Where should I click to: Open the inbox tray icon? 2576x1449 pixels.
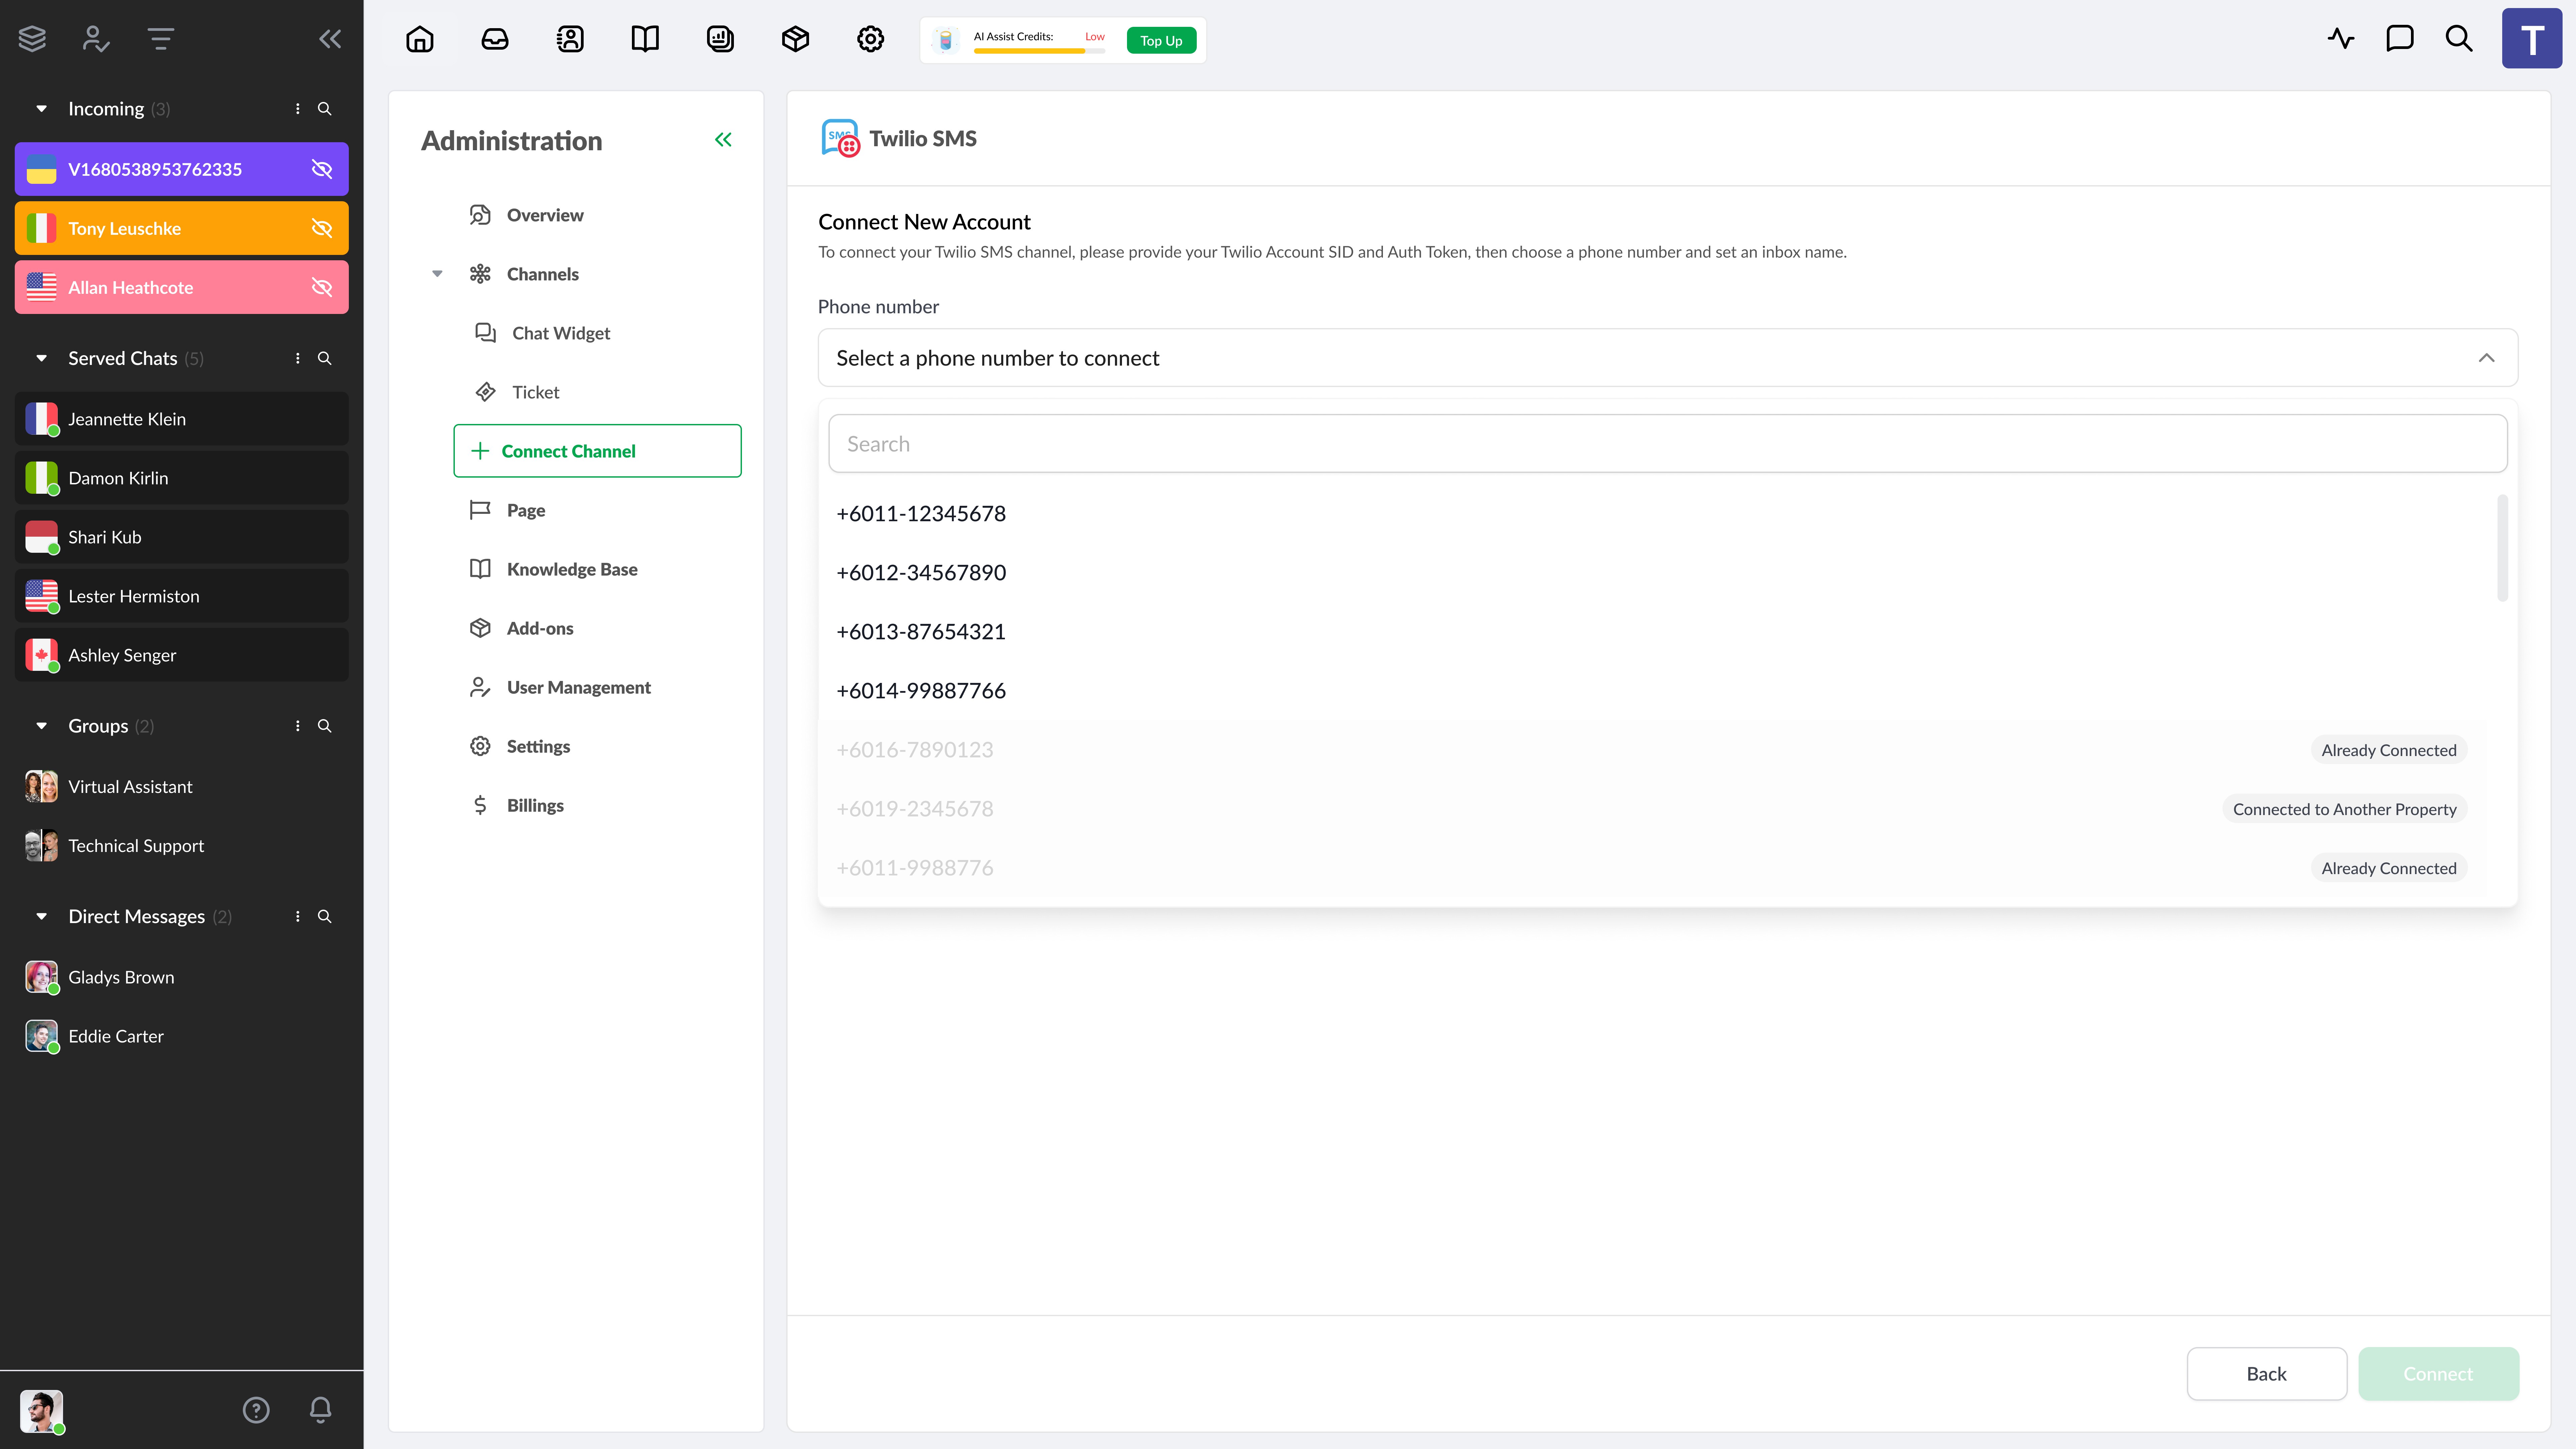coord(495,39)
